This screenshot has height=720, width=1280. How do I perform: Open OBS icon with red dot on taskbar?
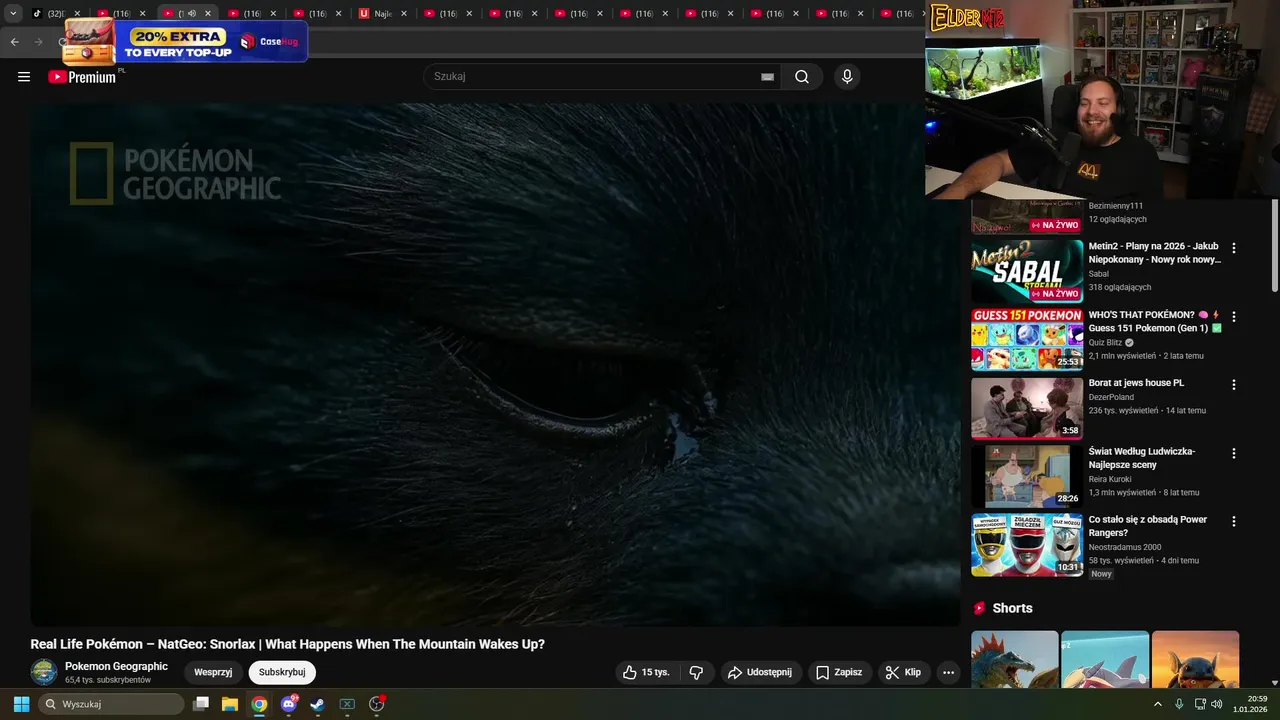377,704
